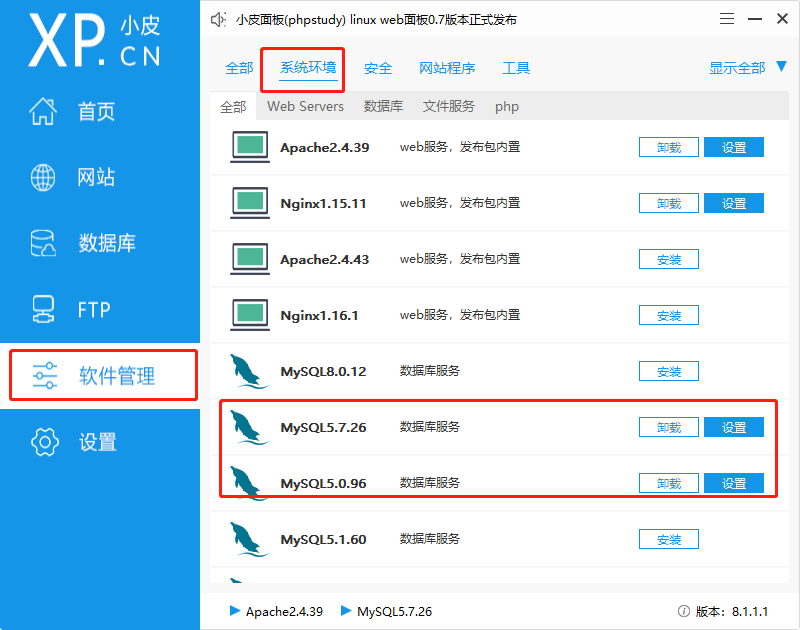Filter by php sub-tab
The image size is (800, 630).
click(507, 107)
